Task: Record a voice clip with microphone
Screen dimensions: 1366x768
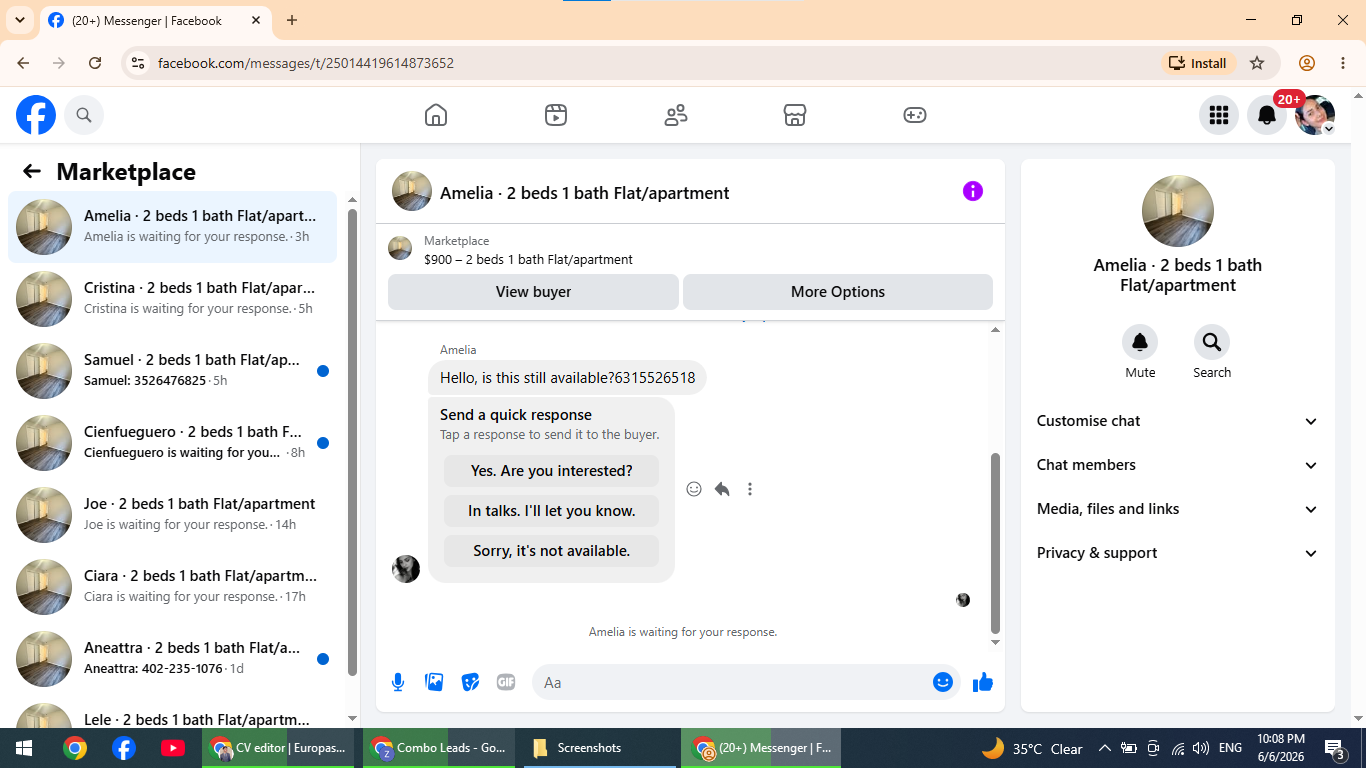Action: click(x=398, y=682)
